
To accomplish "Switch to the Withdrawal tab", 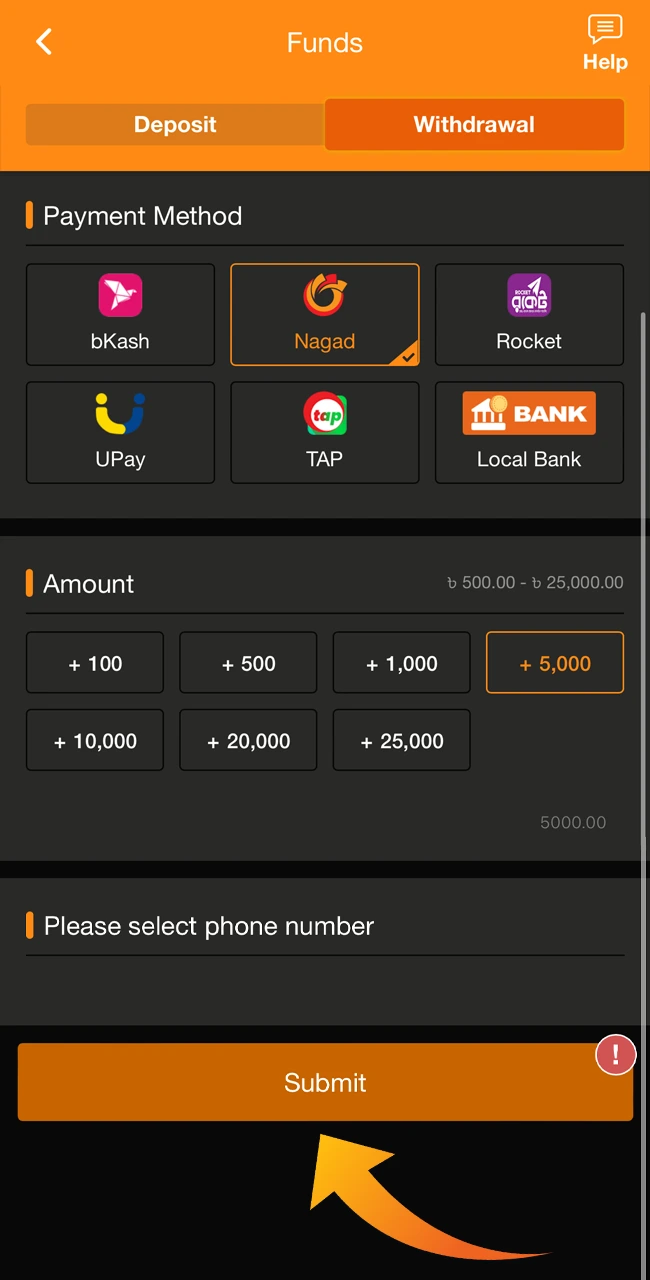I will pyautogui.click(x=474, y=124).
